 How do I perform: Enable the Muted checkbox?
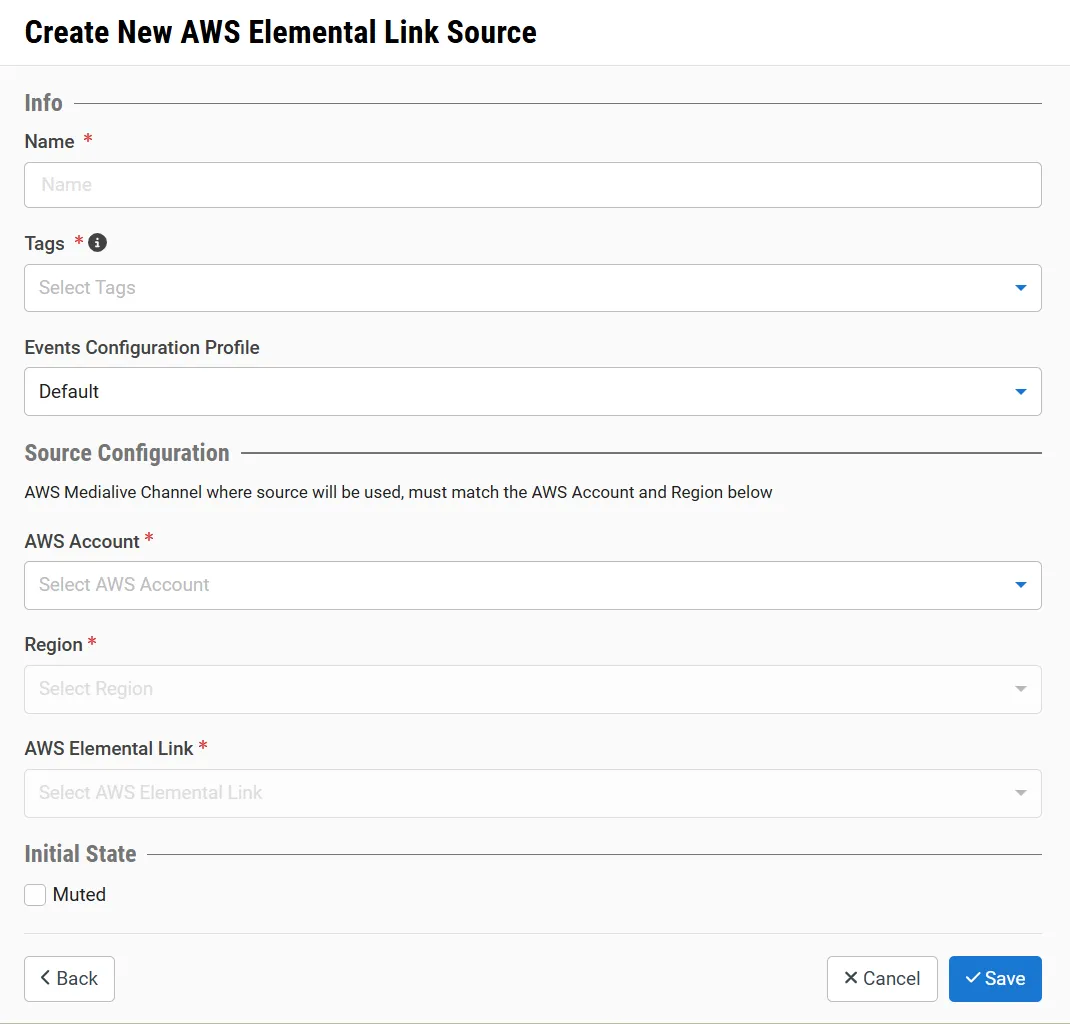[x=35, y=894]
